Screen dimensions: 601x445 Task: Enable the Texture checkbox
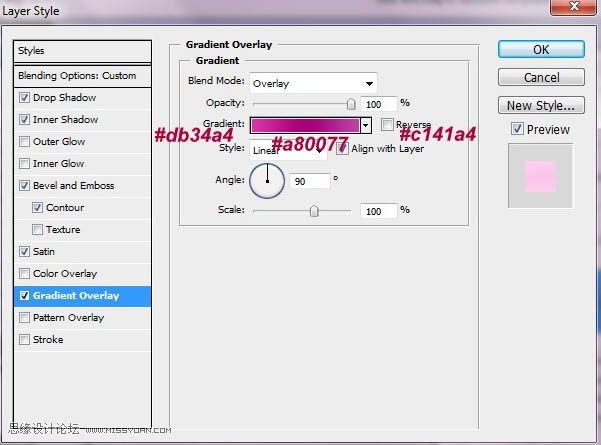tap(37, 230)
